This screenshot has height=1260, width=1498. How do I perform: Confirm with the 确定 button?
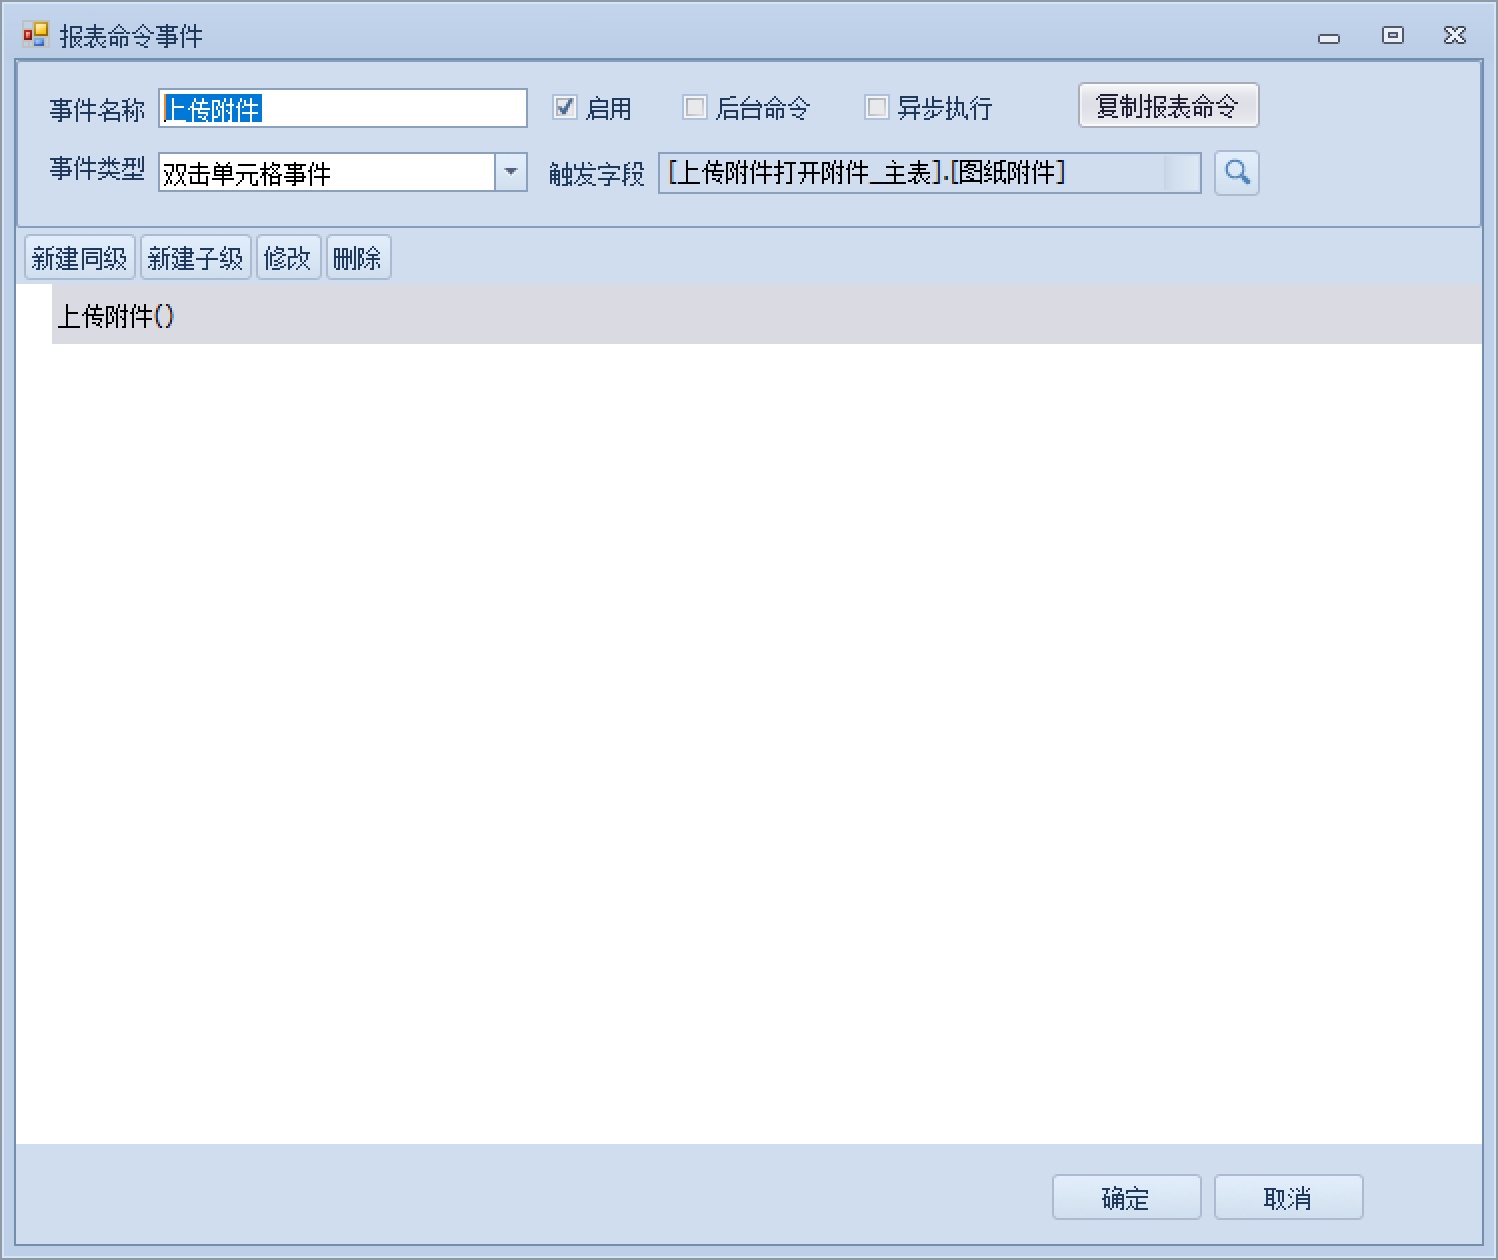[x=1126, y=1197]
